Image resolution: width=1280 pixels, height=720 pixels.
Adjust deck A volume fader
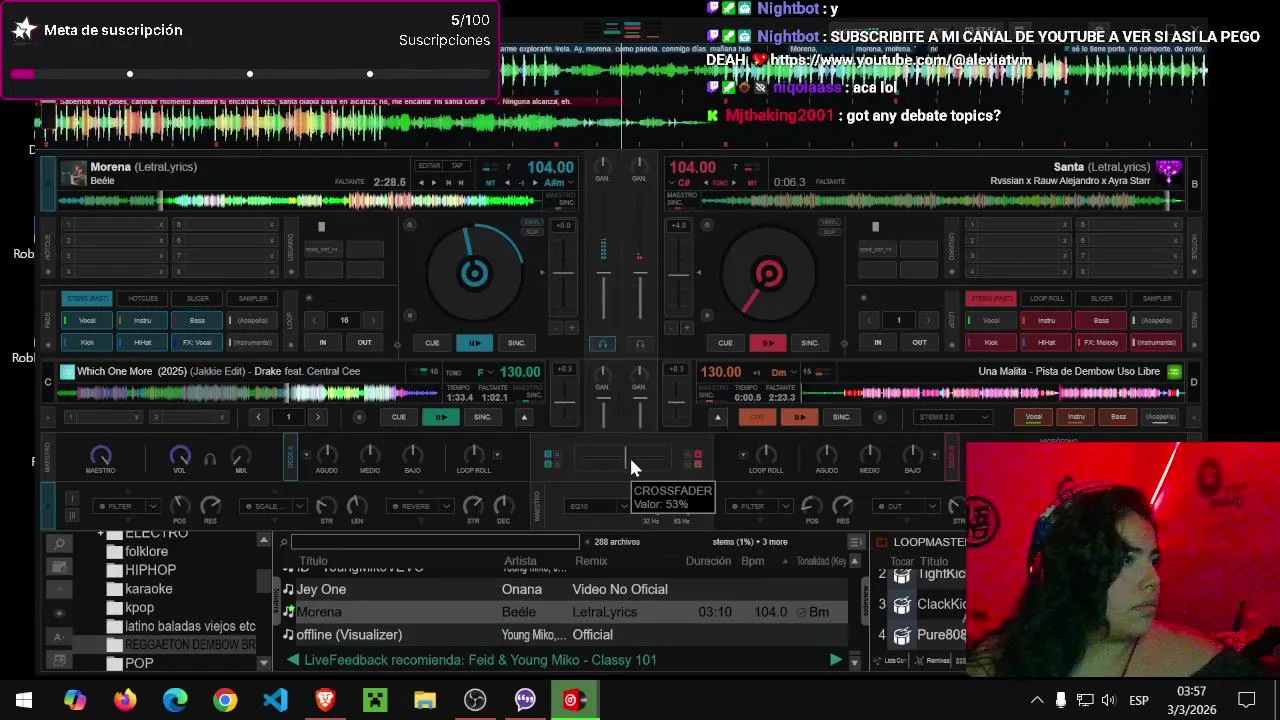tap(603, 295)
